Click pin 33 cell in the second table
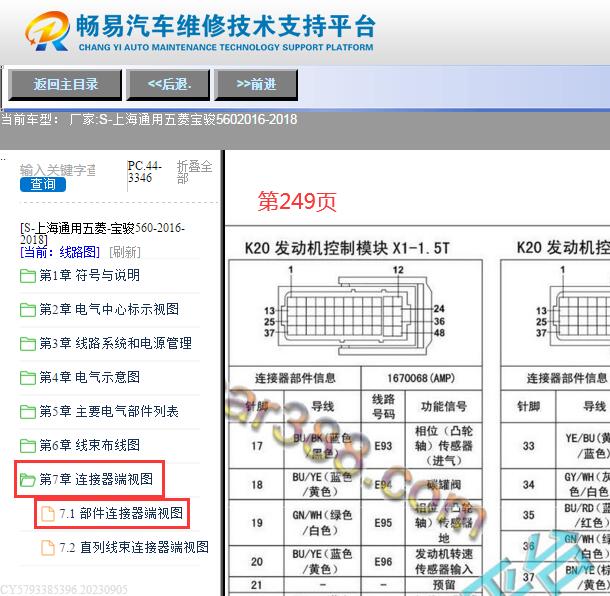Image resolution: width=610 pixels, height=596 pixels. point(528,446)
